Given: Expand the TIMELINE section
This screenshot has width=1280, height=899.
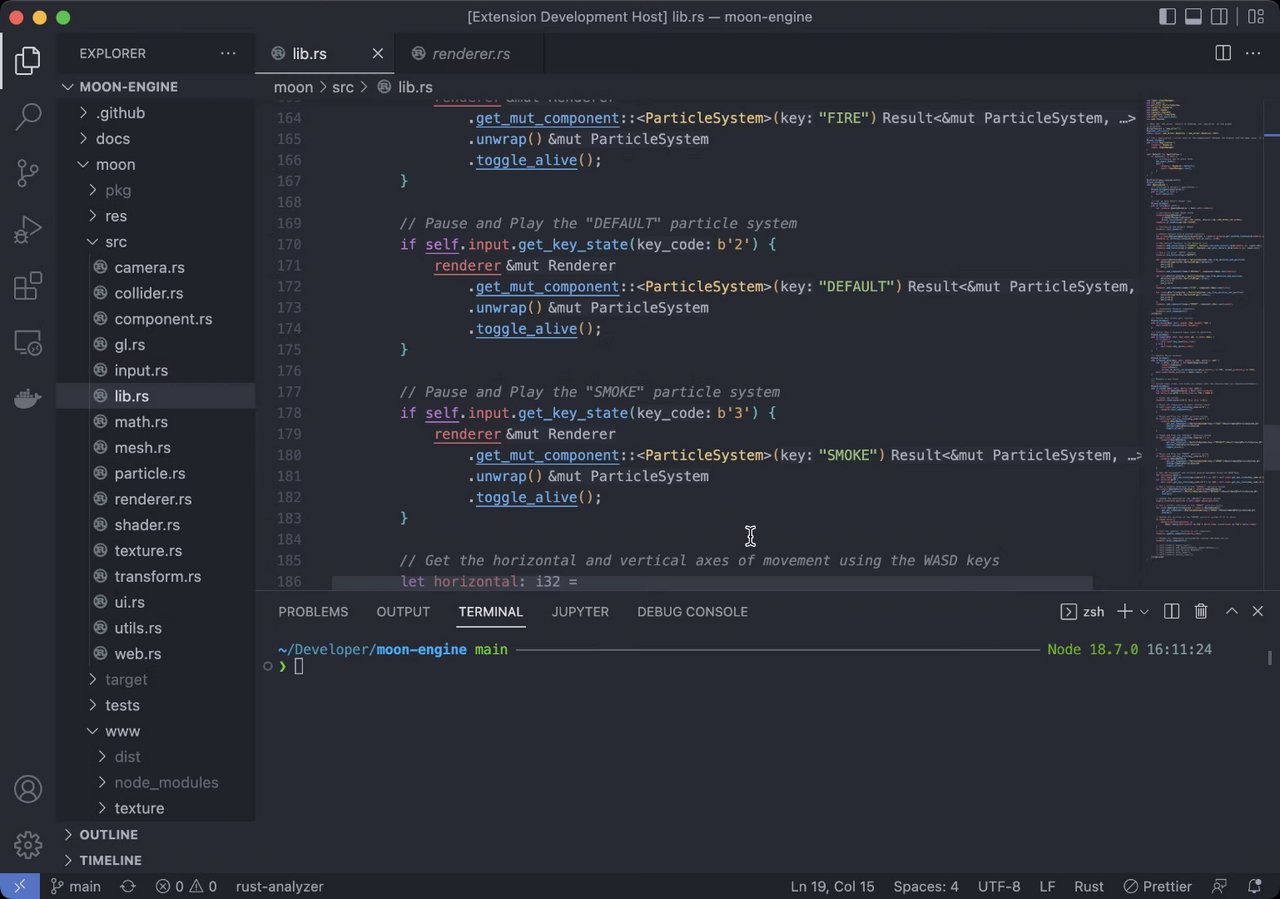Looking at the screenshot, I should (156, 860).
